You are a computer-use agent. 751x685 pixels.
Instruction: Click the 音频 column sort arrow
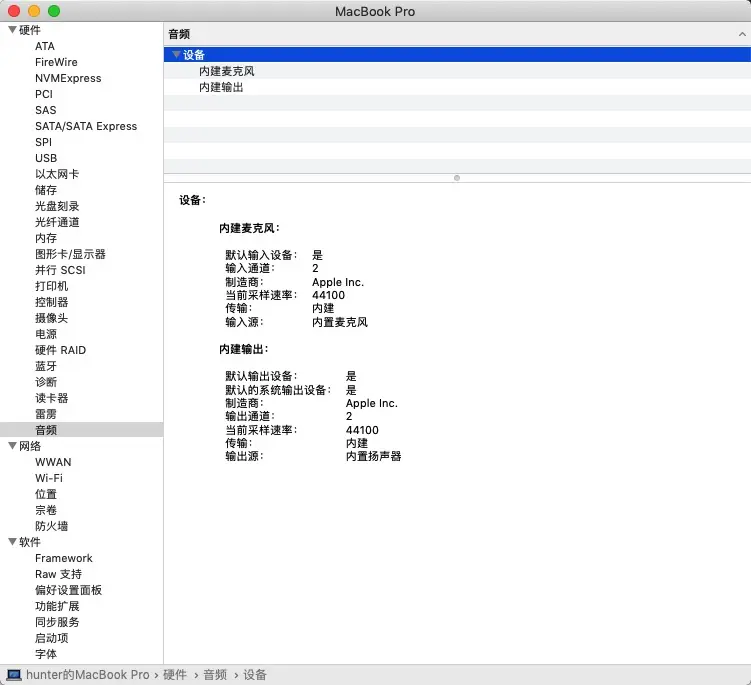click(x=741, y=34)
